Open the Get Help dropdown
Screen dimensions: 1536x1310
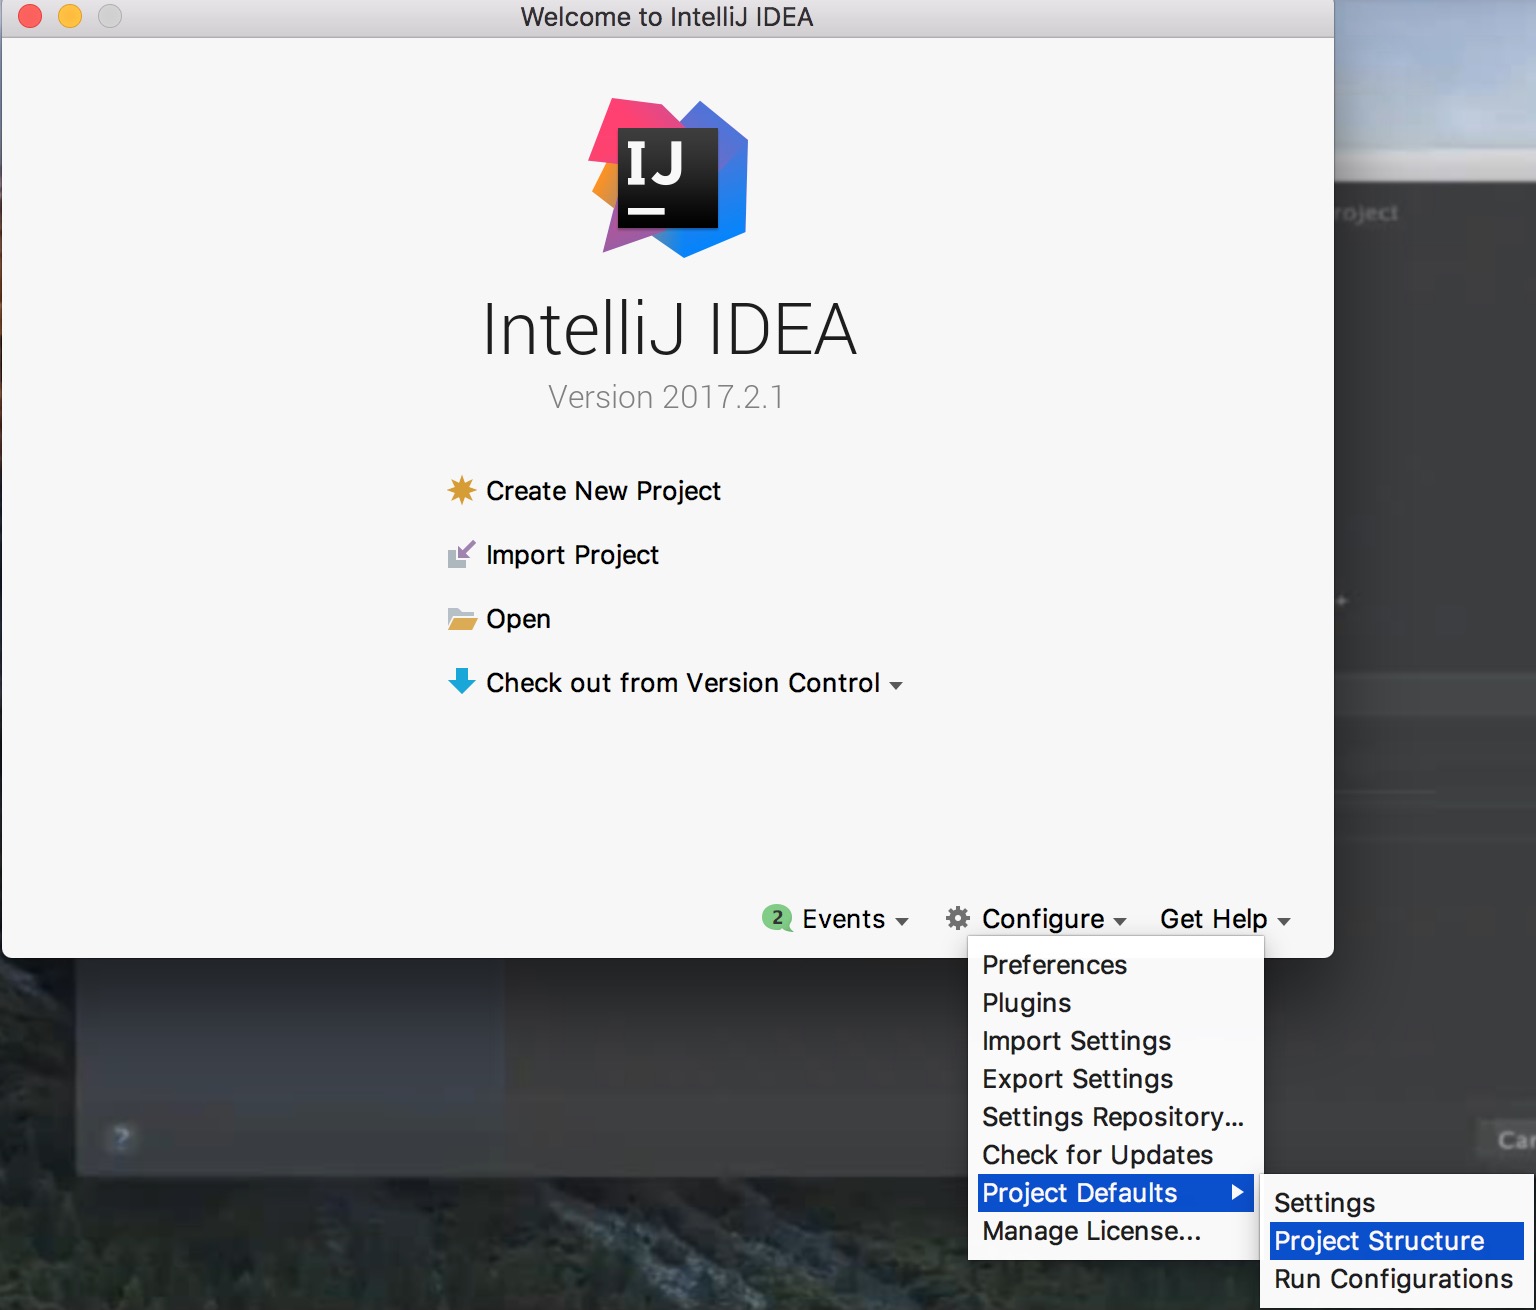coord(1225,919)
